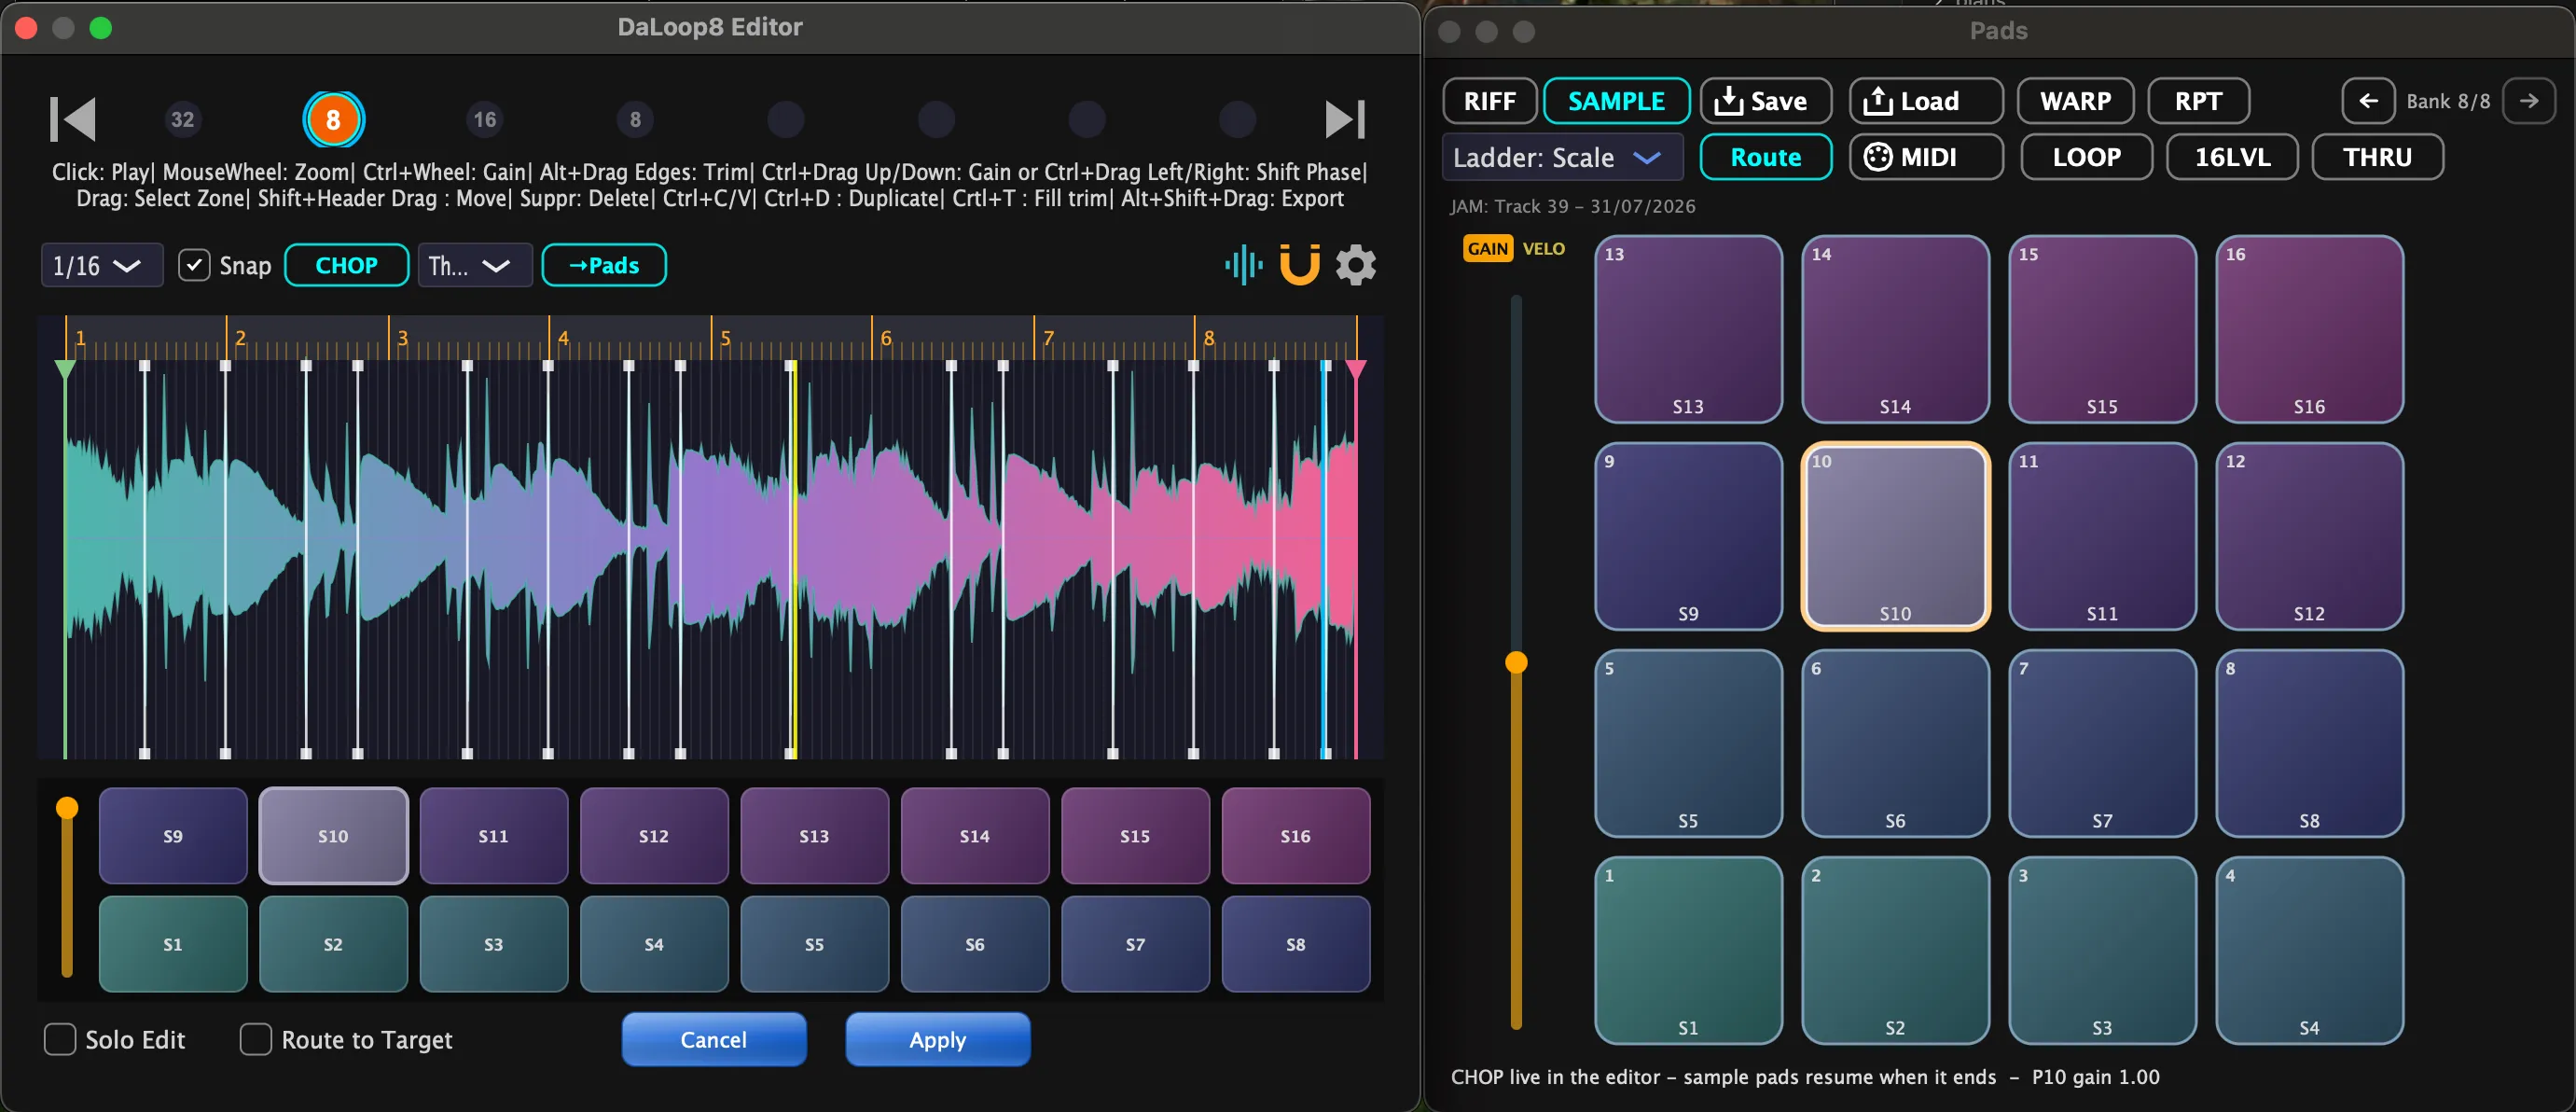2576x1112 pixels.
Task: Select the orange highlighted 8 loop slot
Action: [333, 120]
